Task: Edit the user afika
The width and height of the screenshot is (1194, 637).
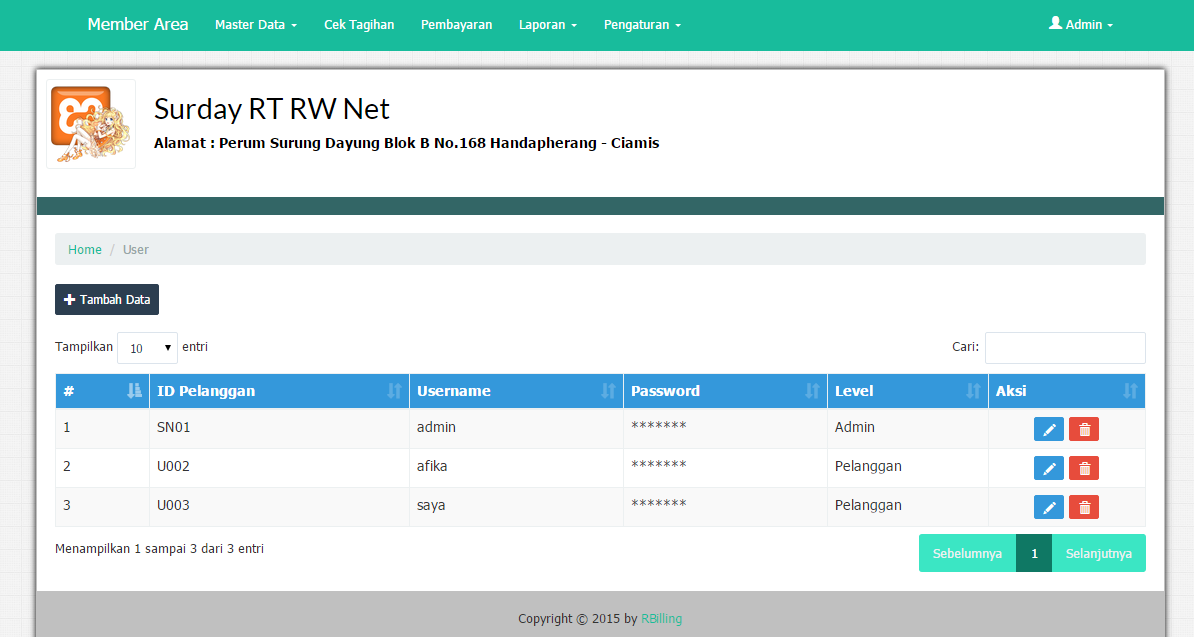Action: click(x=1048, y=468)
